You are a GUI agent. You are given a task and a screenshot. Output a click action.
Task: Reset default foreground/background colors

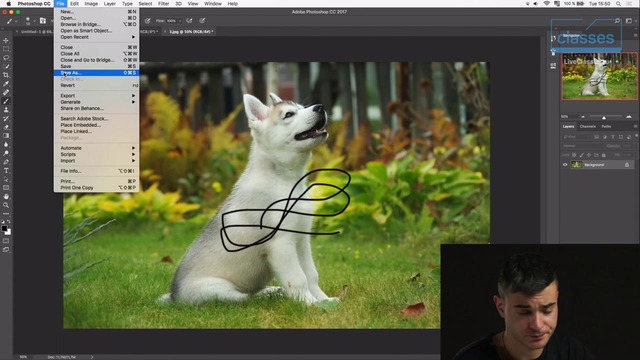[3, 222]
